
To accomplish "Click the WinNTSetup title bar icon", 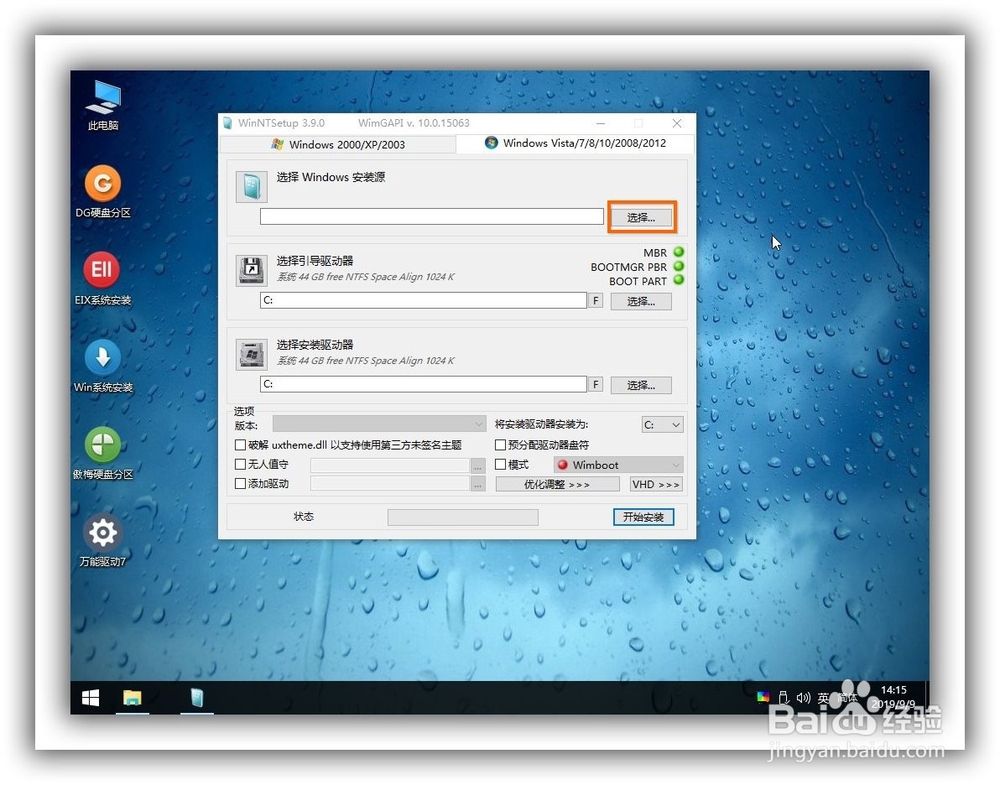I will 228,123.
